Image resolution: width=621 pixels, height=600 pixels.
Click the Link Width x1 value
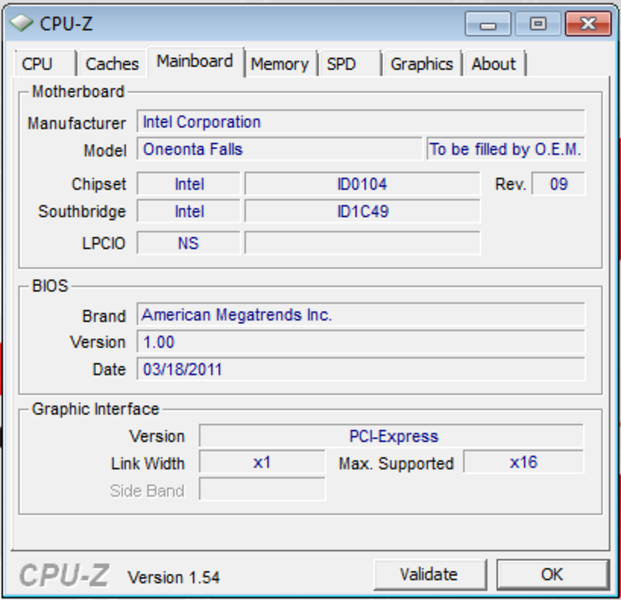coord(262,462)
